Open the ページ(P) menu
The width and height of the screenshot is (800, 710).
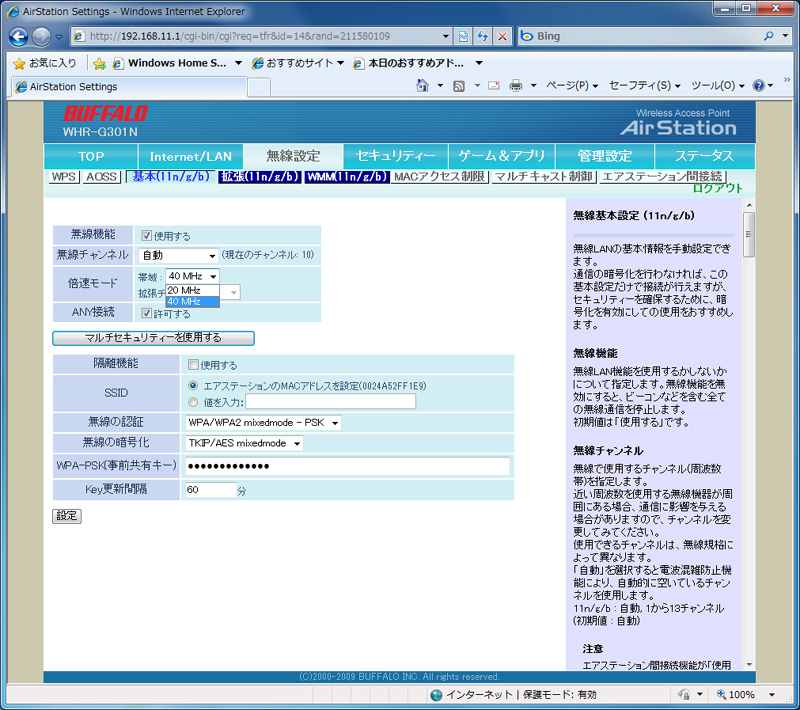click(x=571, y=86)
